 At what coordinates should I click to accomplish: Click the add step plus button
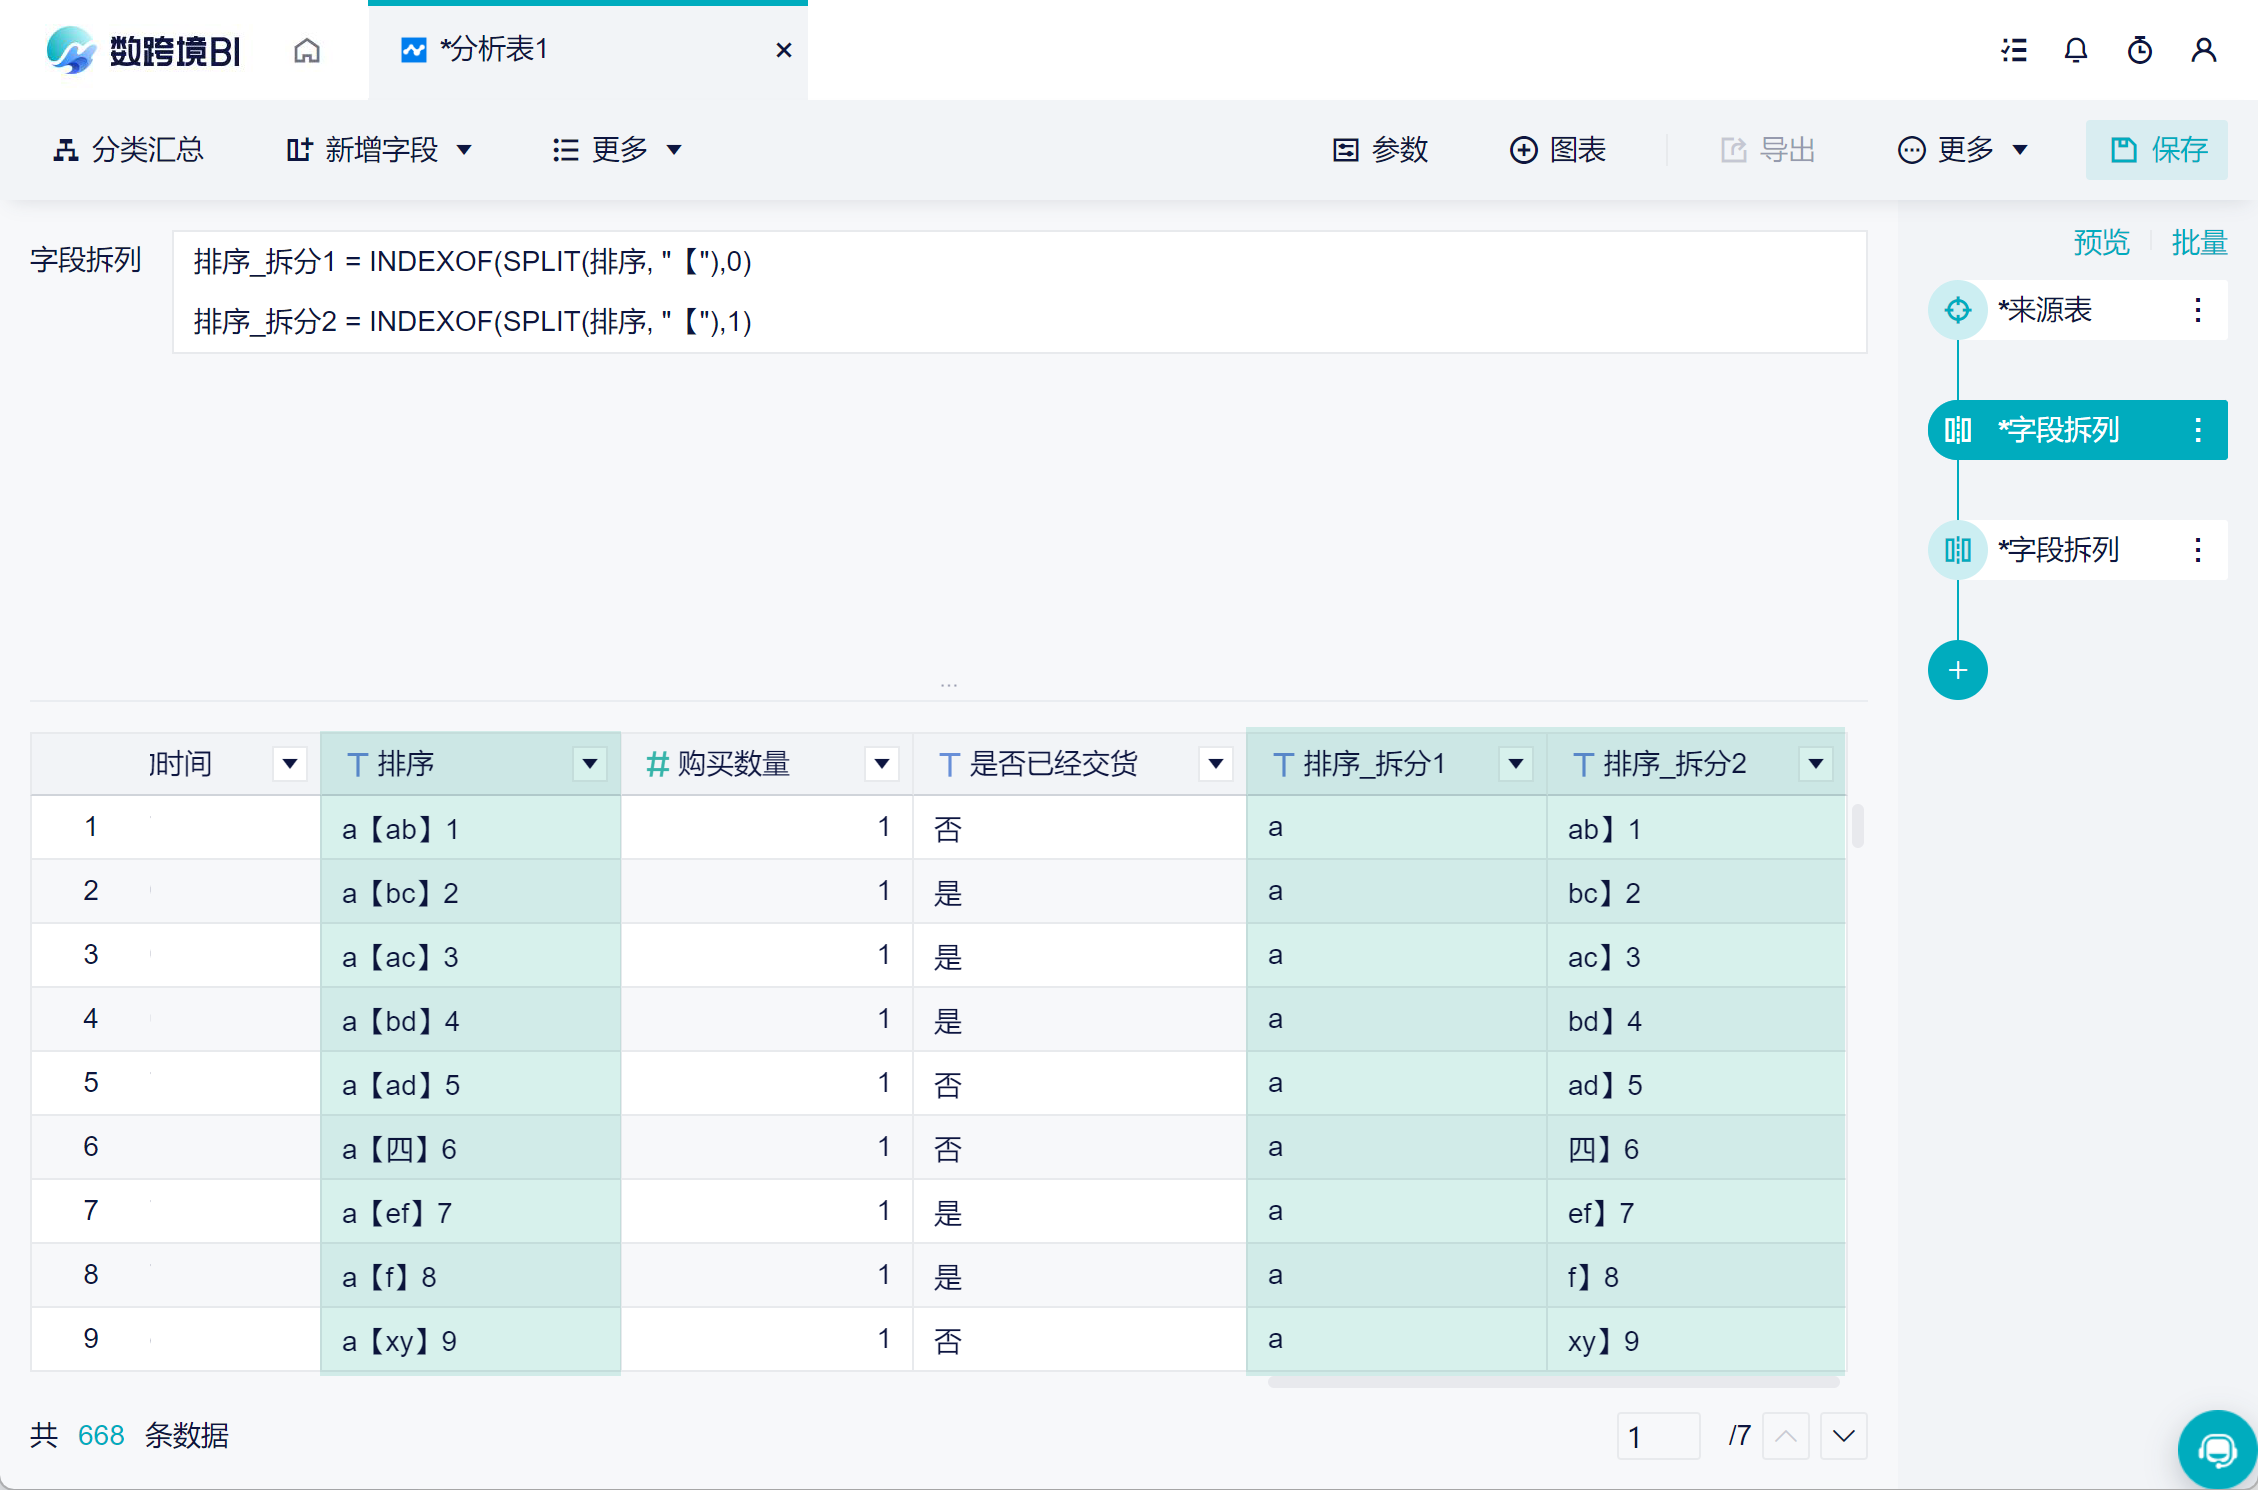click(1957, 670)
